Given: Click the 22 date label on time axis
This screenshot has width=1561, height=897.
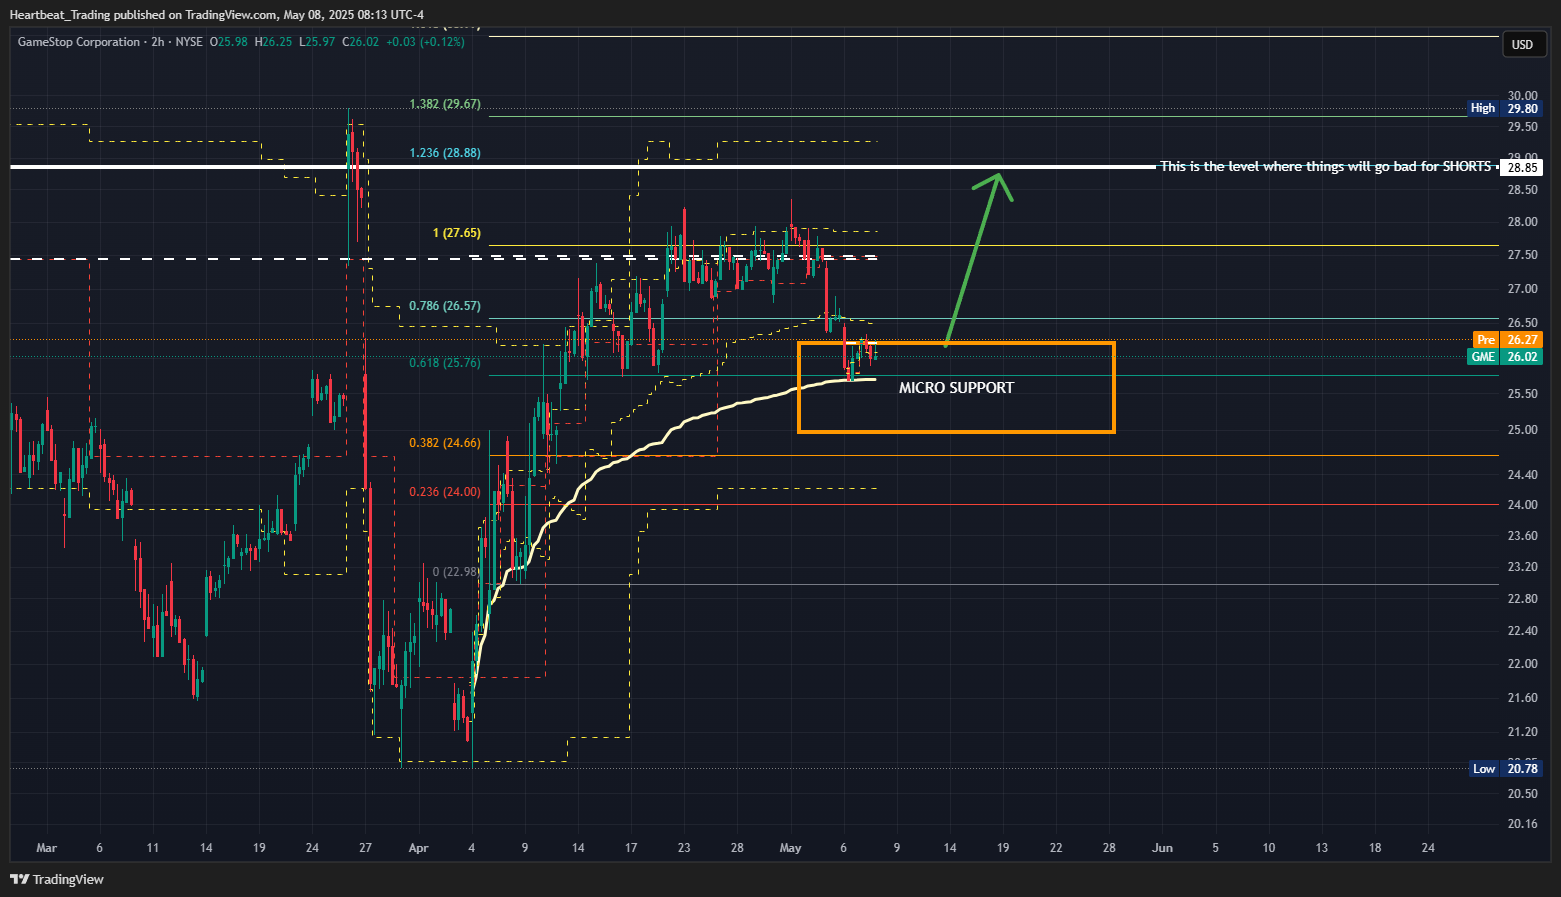Looking at the screenshot, I should pyautogui.click(x=1056, y=848).
